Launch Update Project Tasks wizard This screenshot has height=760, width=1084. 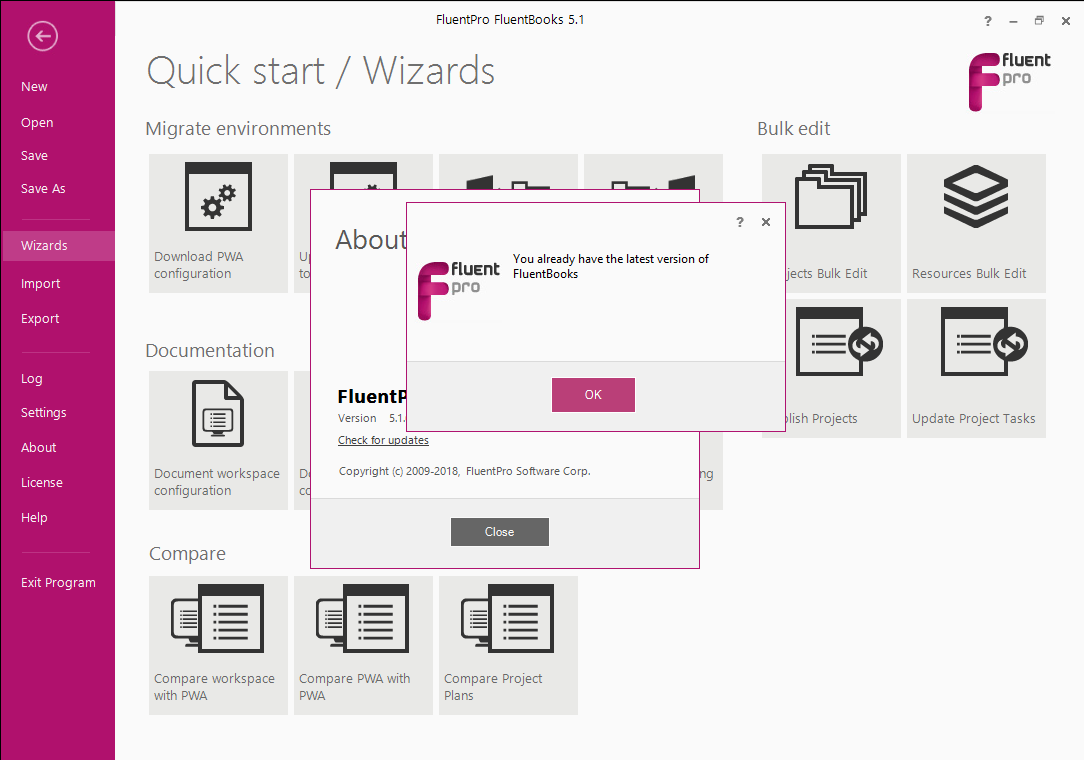click(x=976, y=369)
